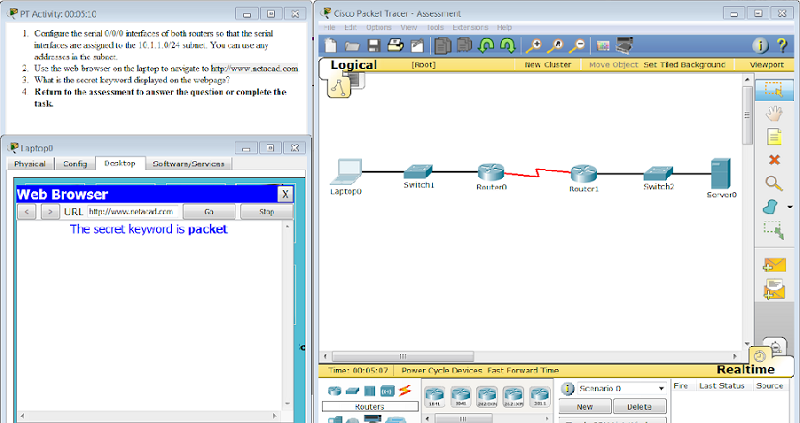Click the Print icon in toolbar

[395, 45]
